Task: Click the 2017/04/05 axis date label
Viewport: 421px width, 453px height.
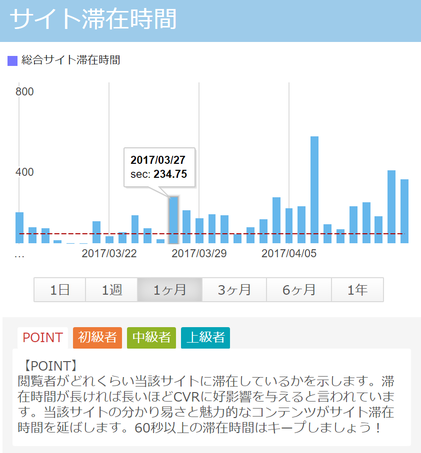Action: pos(289,253)
